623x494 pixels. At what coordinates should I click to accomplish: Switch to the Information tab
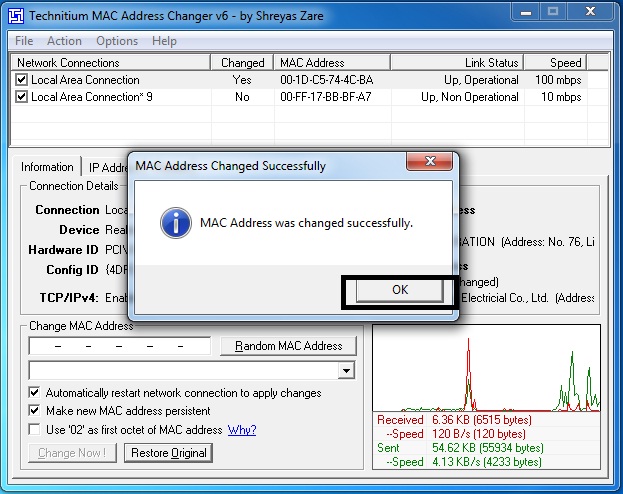point(47,167)
